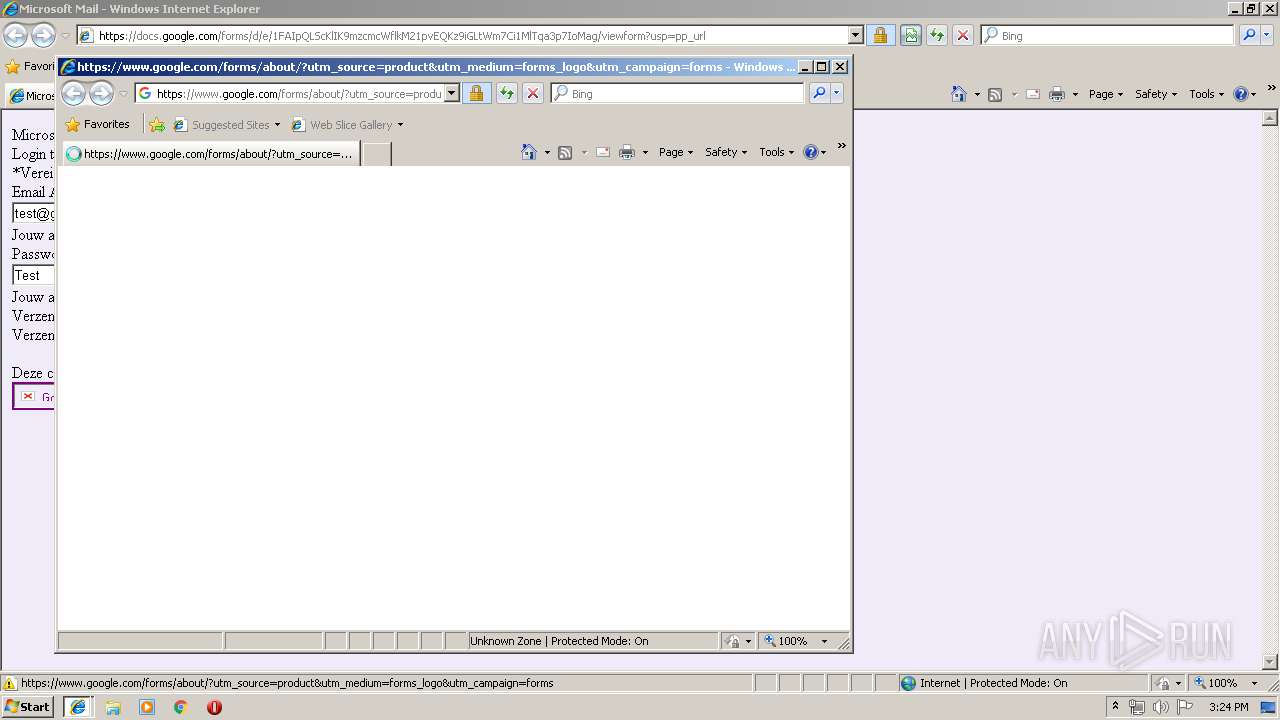Open the Safety menu in the Microsoft Mail window
The height and width of the screenshot is (720, 1280).
[x=1156, y=94]
